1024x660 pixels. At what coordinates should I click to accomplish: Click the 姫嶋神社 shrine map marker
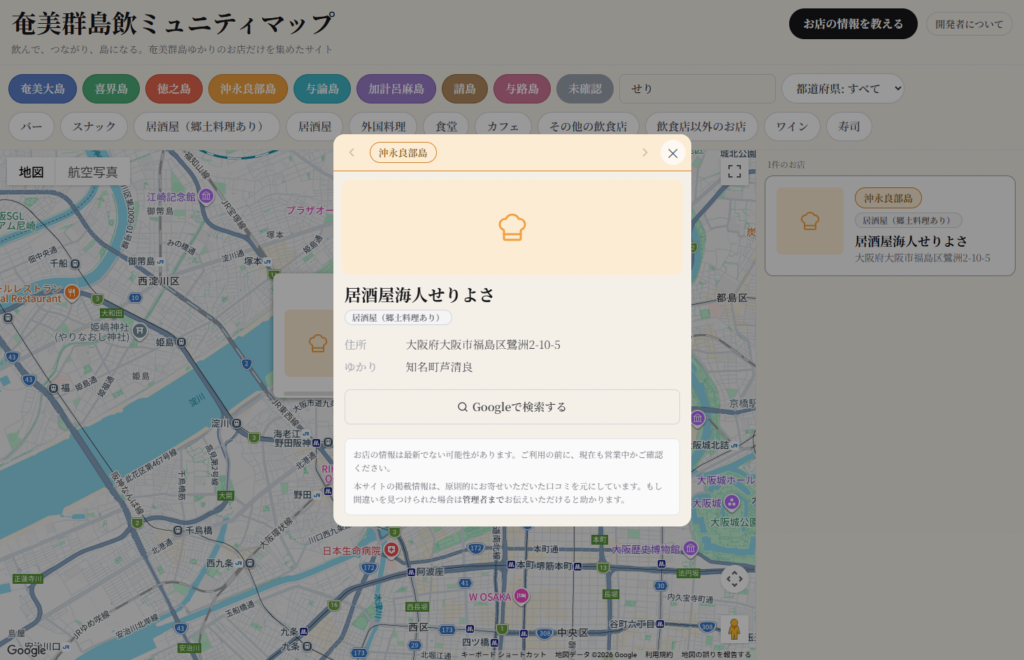(x=140, y=331)
